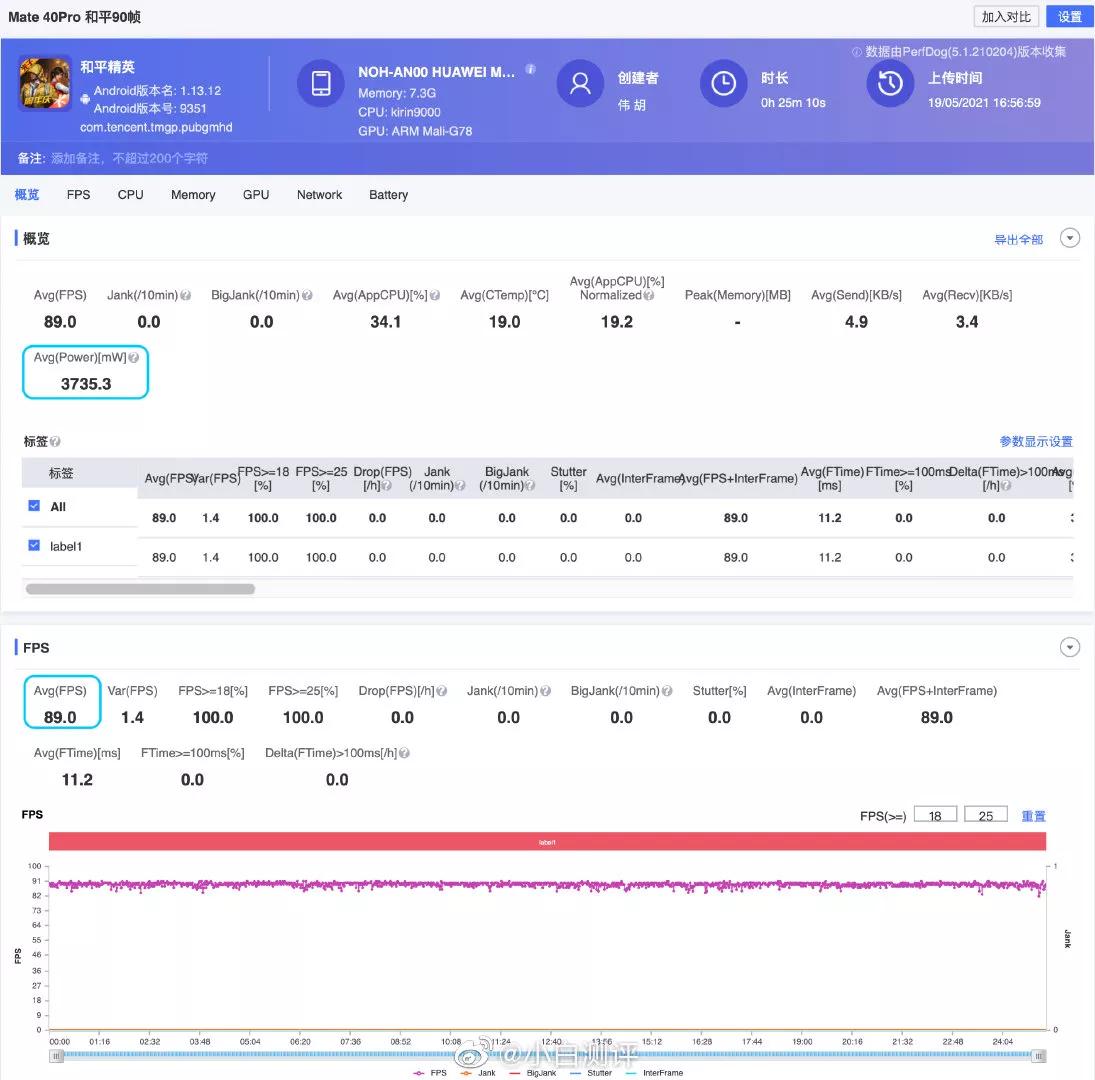Click help icon next to Avg(Power)[mW]
Viewport: 1095px width, 1080px height.
click(x=134, y=357)
